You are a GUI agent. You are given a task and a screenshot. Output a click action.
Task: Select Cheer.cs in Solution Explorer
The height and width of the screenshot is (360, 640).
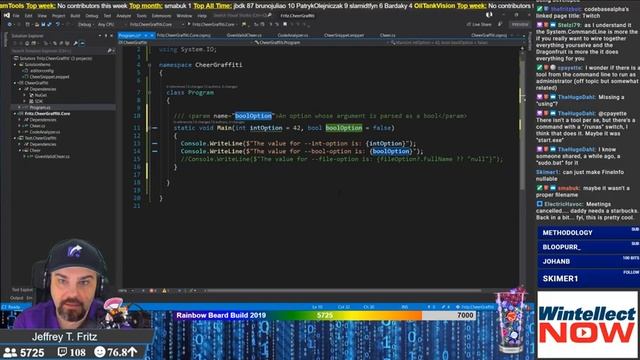(37, 126)
